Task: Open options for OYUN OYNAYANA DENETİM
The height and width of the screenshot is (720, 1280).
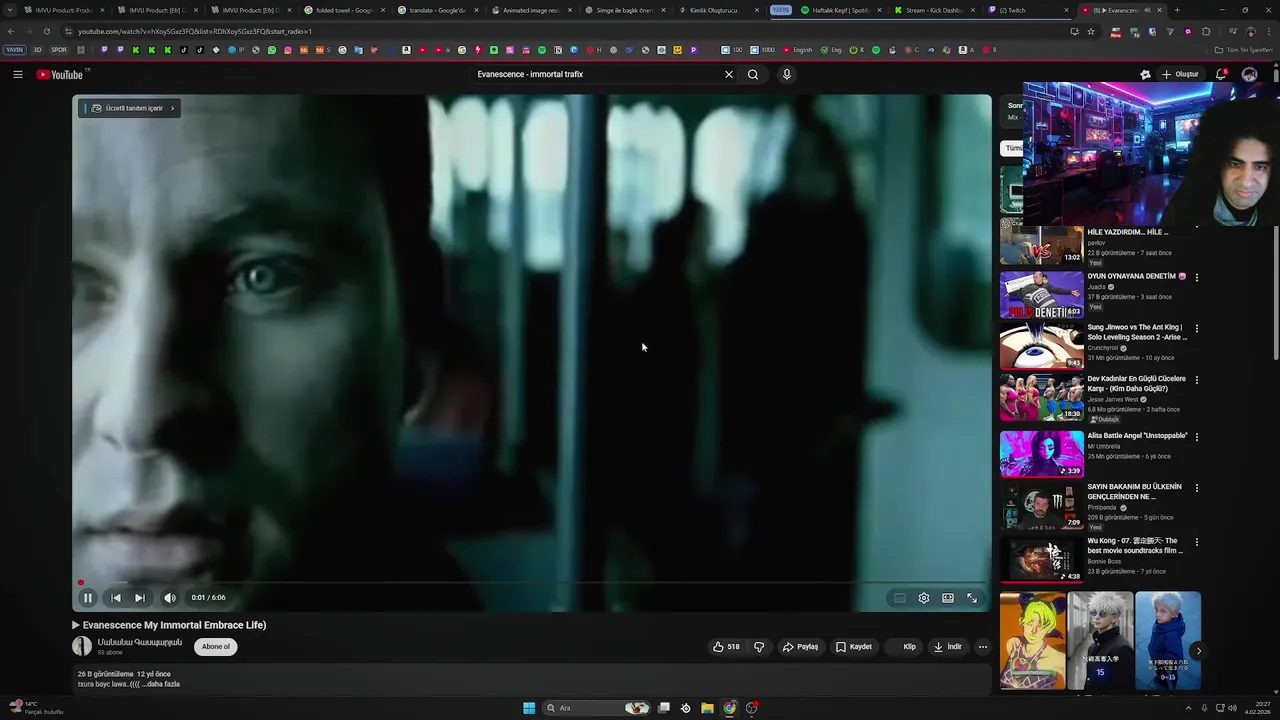Action: tap(1197, 277)
